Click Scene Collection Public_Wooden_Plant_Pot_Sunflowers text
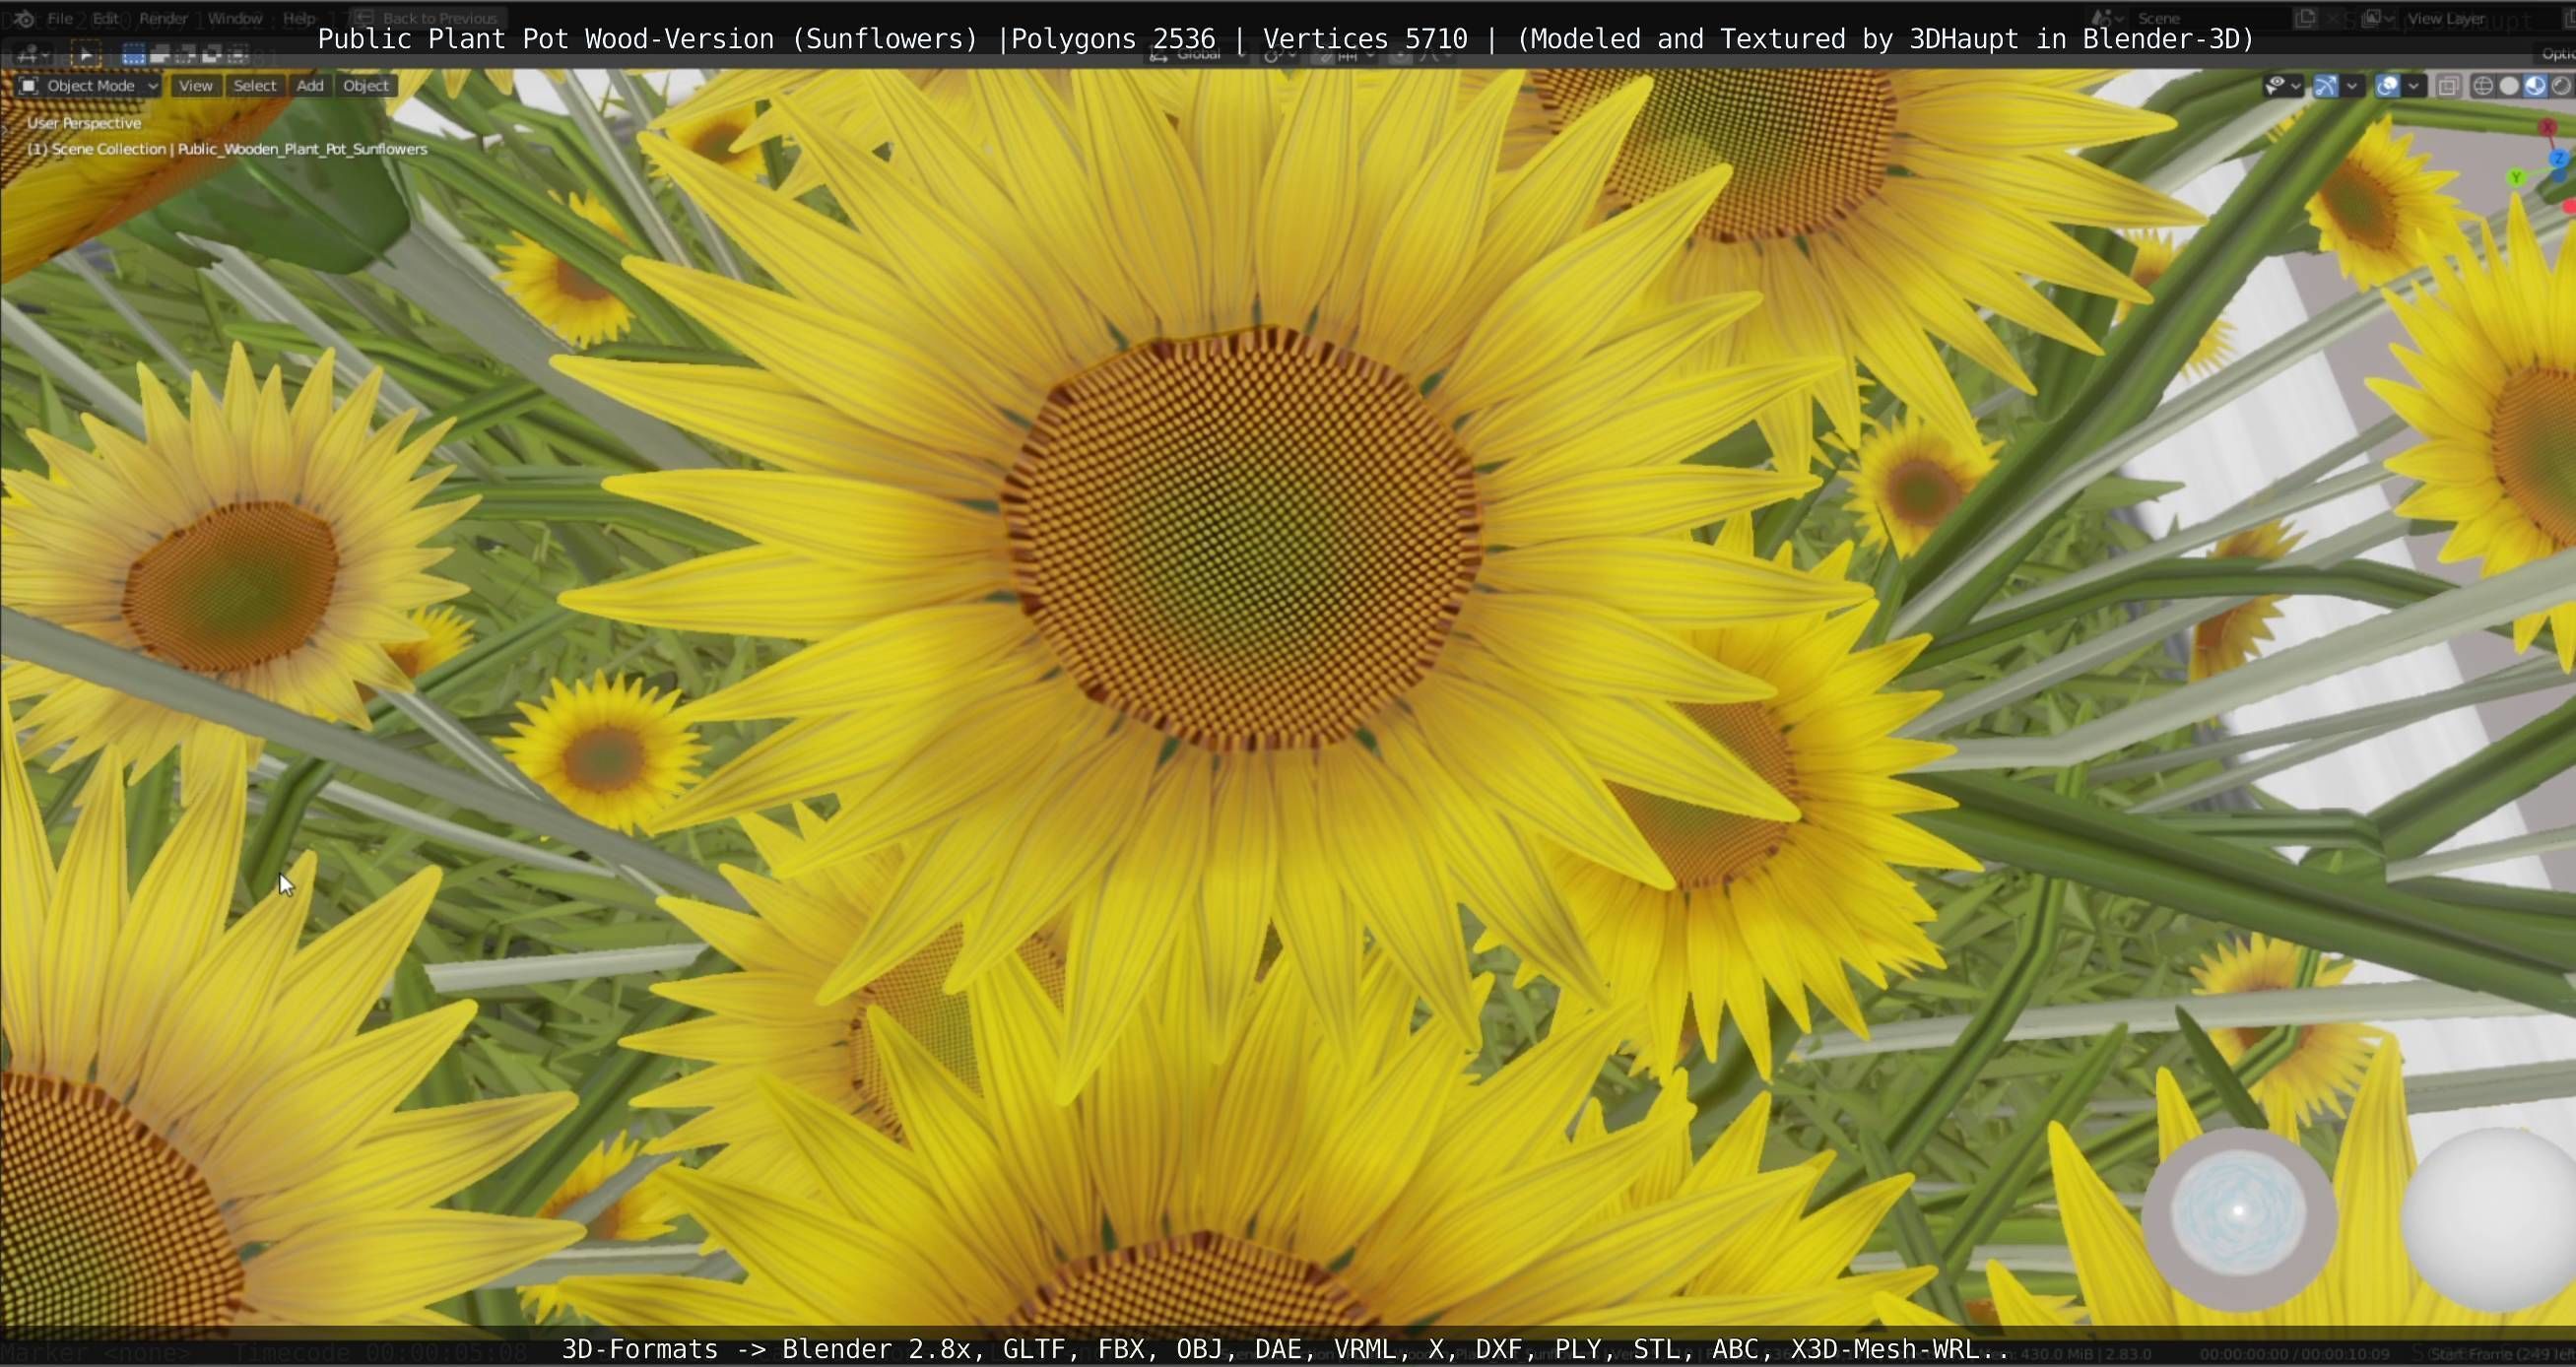This screenshot has height=1367, width=2576. (x=227, y=149)
